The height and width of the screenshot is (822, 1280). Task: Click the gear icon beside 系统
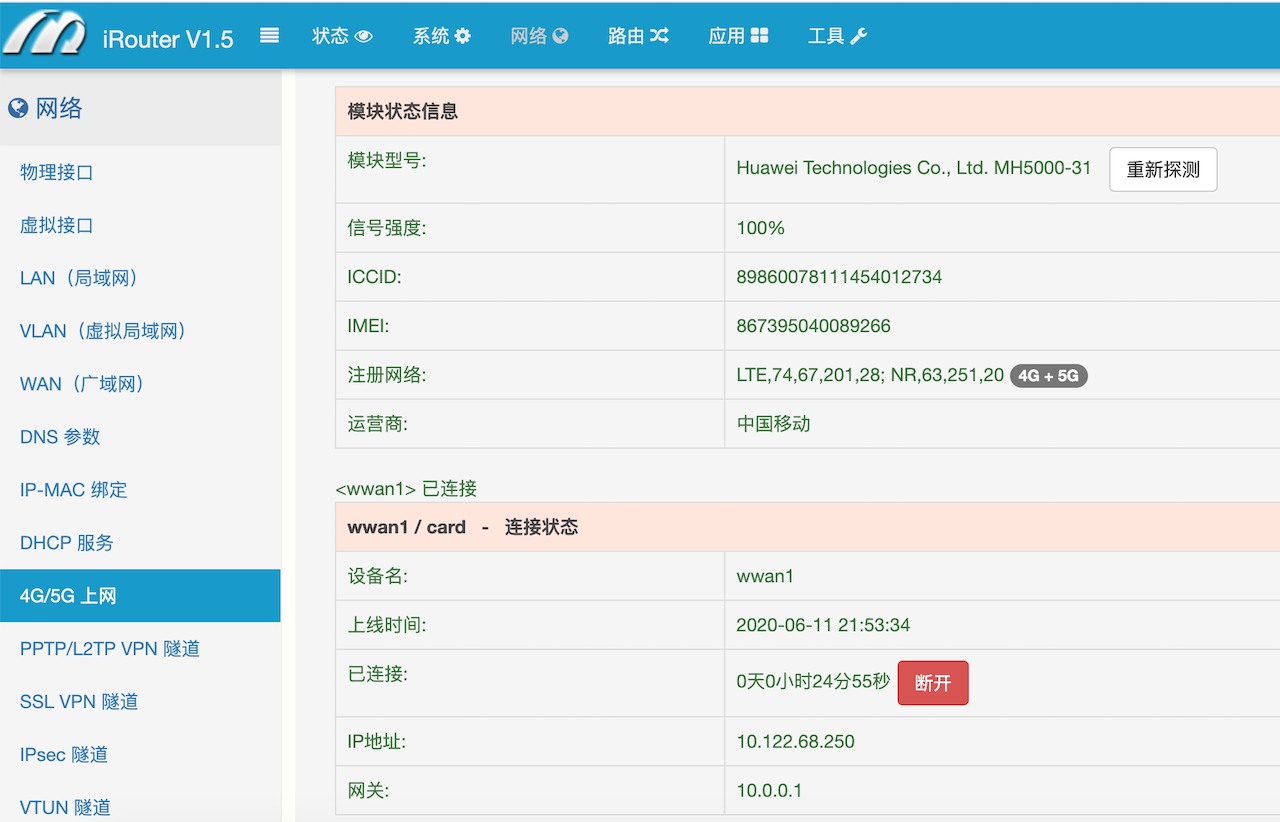462,37
